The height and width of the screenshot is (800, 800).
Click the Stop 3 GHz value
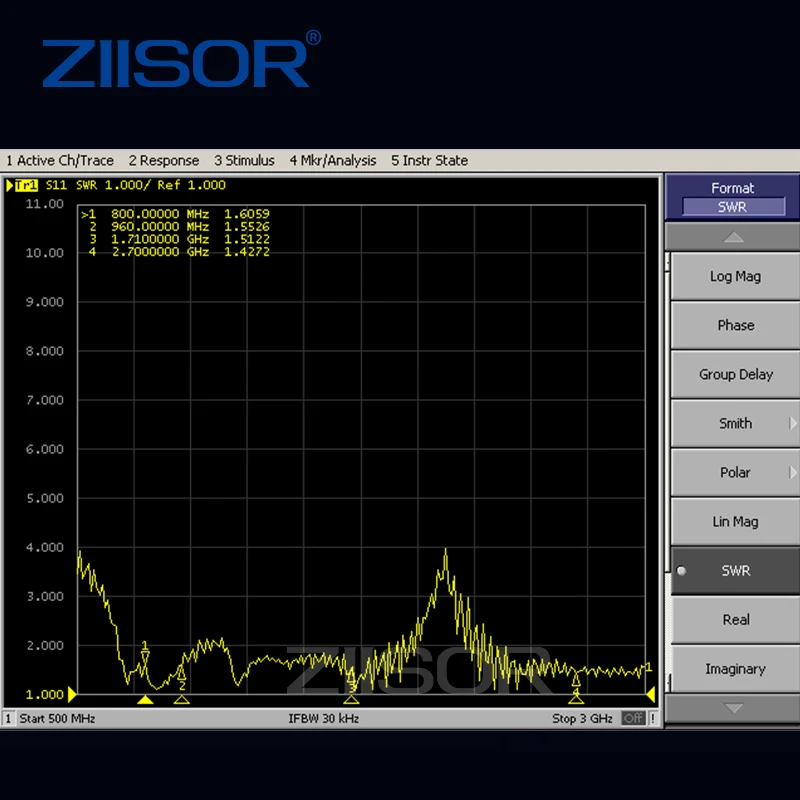click(582, 718)
